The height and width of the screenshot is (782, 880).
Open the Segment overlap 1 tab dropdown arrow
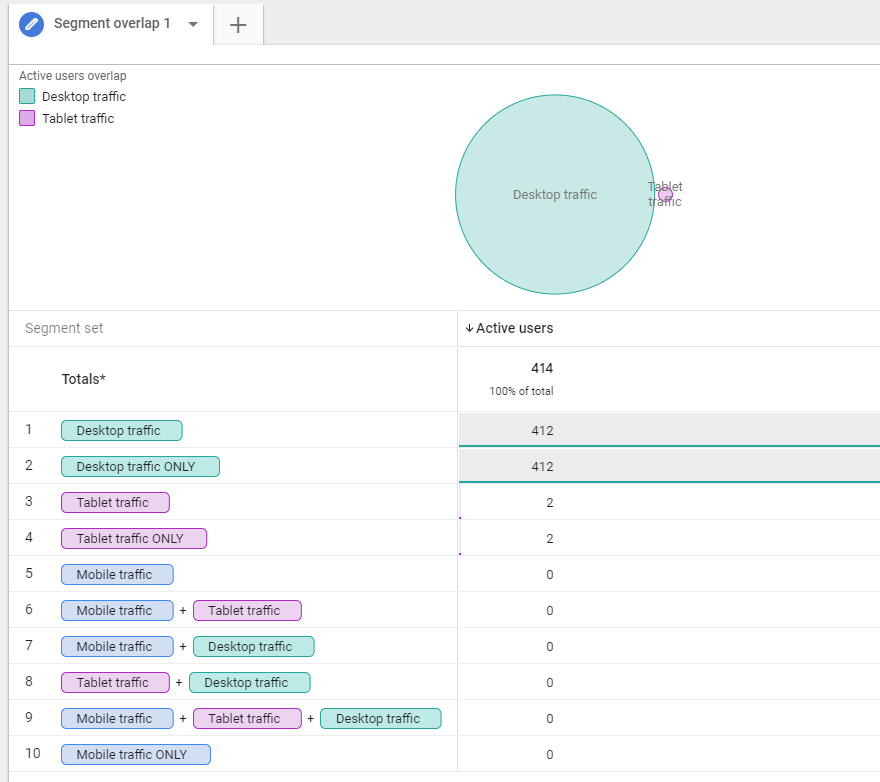[x=193, y=24]
